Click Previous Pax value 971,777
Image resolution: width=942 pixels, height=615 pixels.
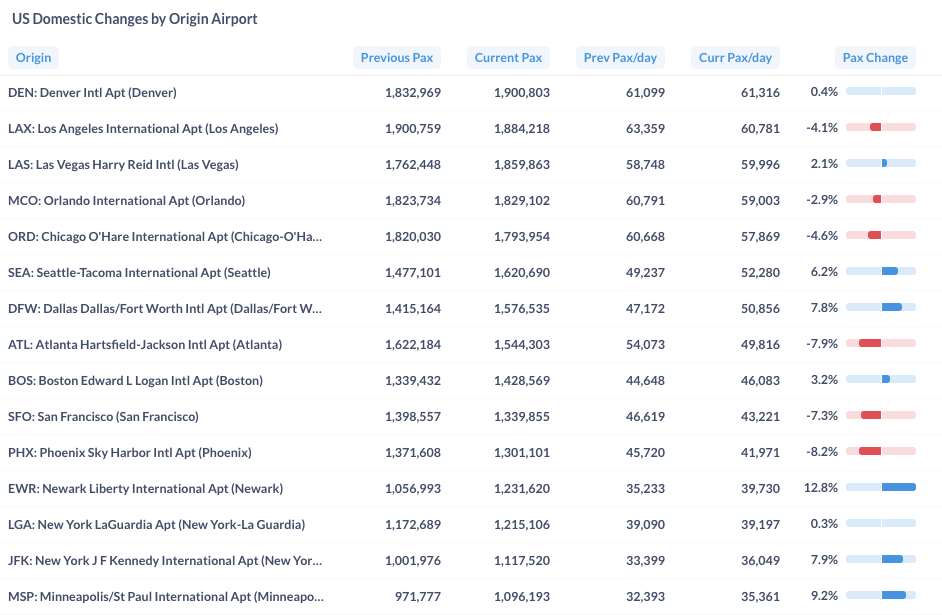click(x=418, y=597)
